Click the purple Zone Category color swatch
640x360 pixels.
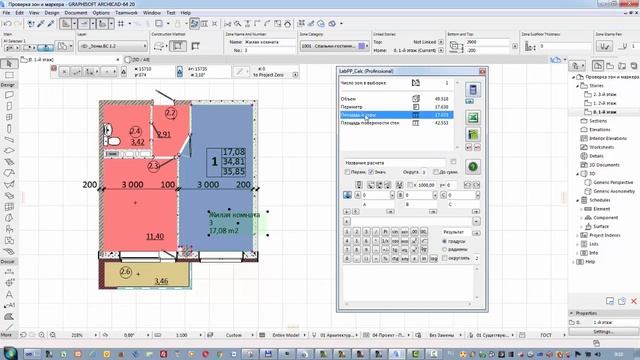pos(361,46)
